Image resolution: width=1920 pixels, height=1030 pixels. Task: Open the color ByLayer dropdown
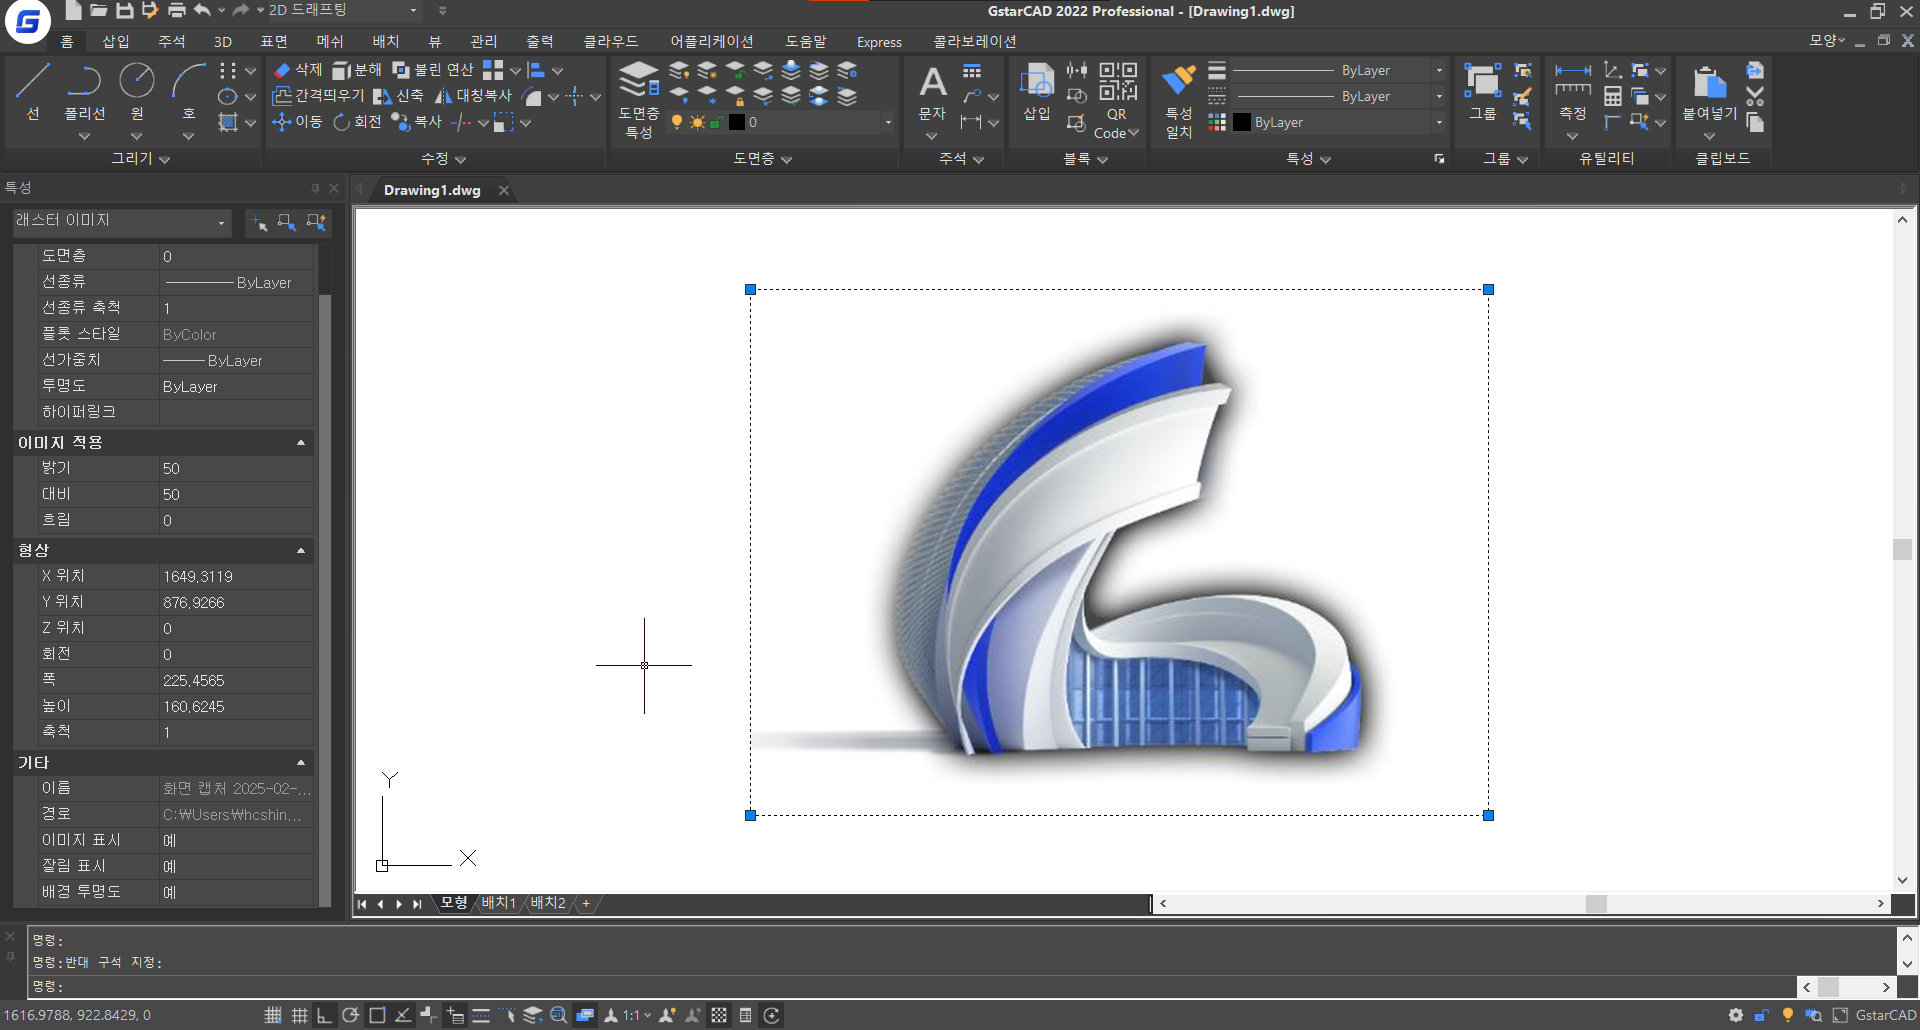(1439, 122)
